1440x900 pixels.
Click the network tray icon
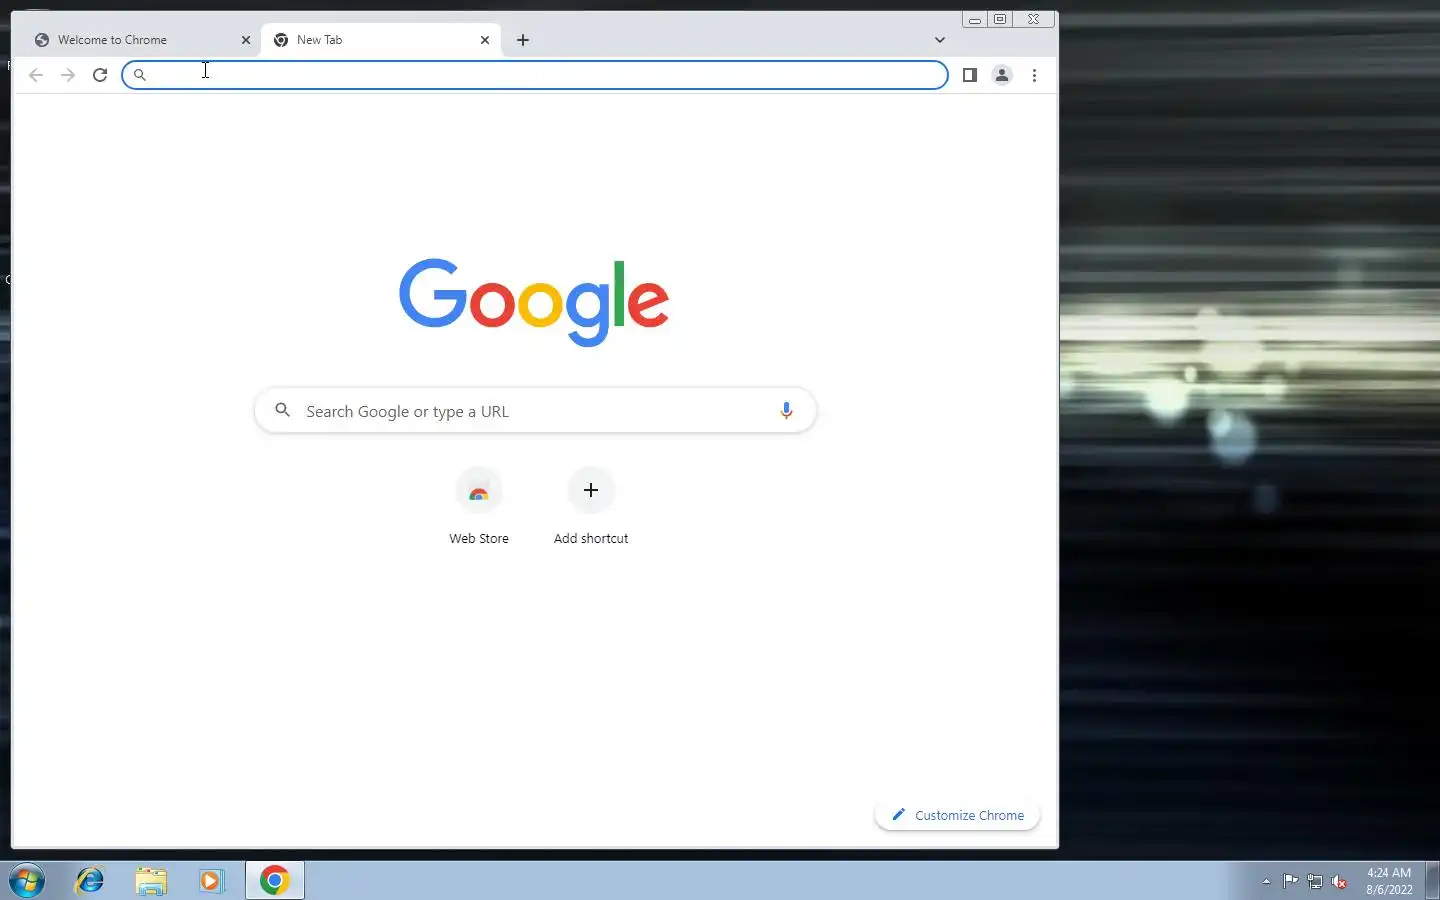coord(1315,881)
